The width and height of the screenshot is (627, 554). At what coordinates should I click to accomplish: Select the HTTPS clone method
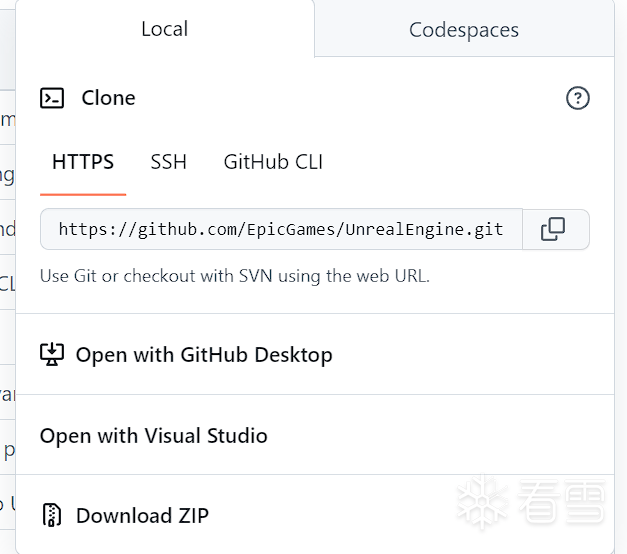(x=83, y=162)
